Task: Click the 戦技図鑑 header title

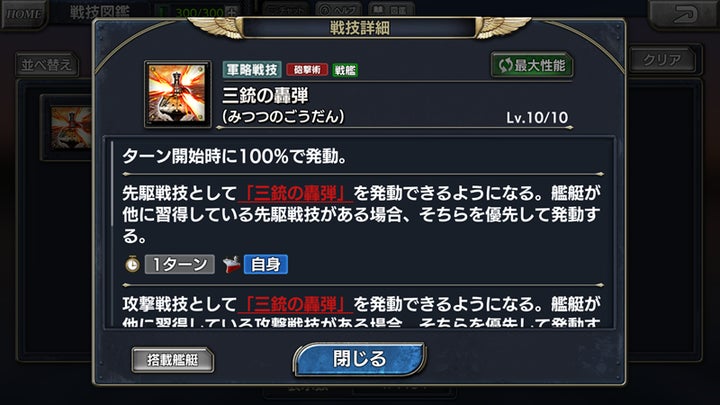Action: pyautogui.click(x=99, y=11)
